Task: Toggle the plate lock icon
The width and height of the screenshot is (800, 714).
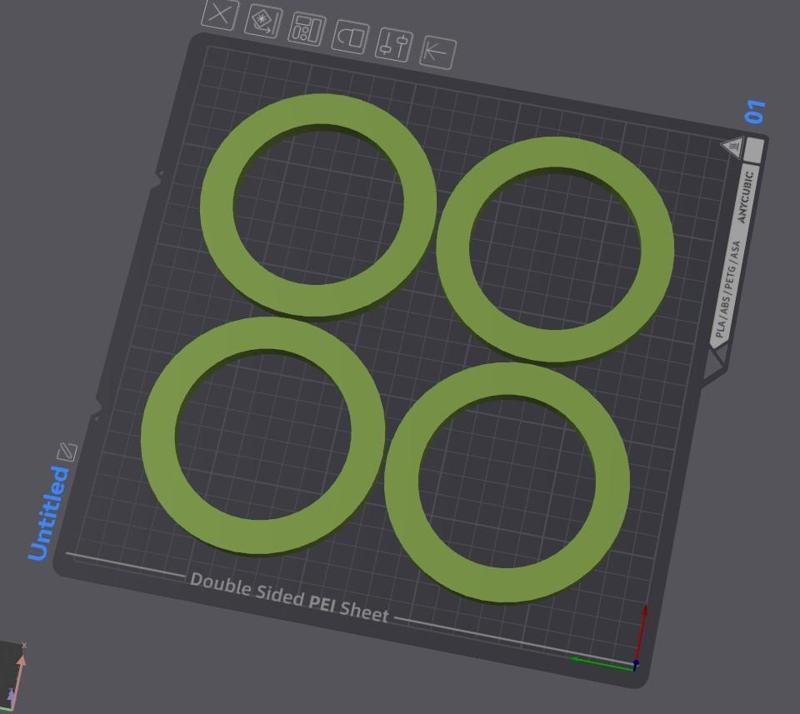Action: (x=350, y=37)
